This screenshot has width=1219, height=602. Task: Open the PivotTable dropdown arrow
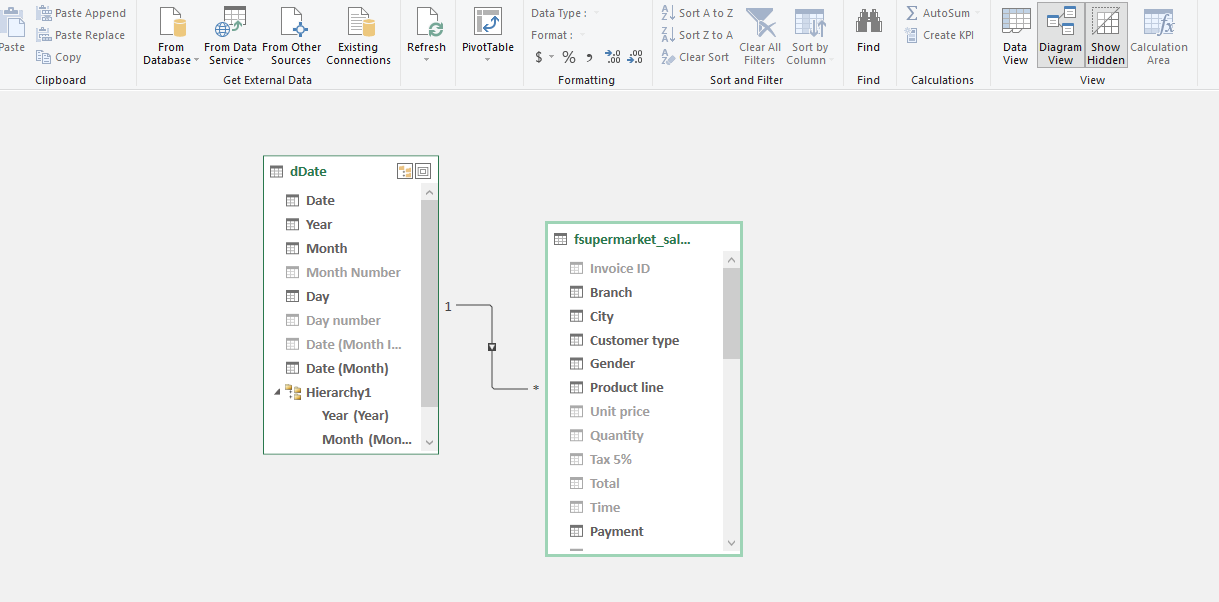click(x=488, y=60)
